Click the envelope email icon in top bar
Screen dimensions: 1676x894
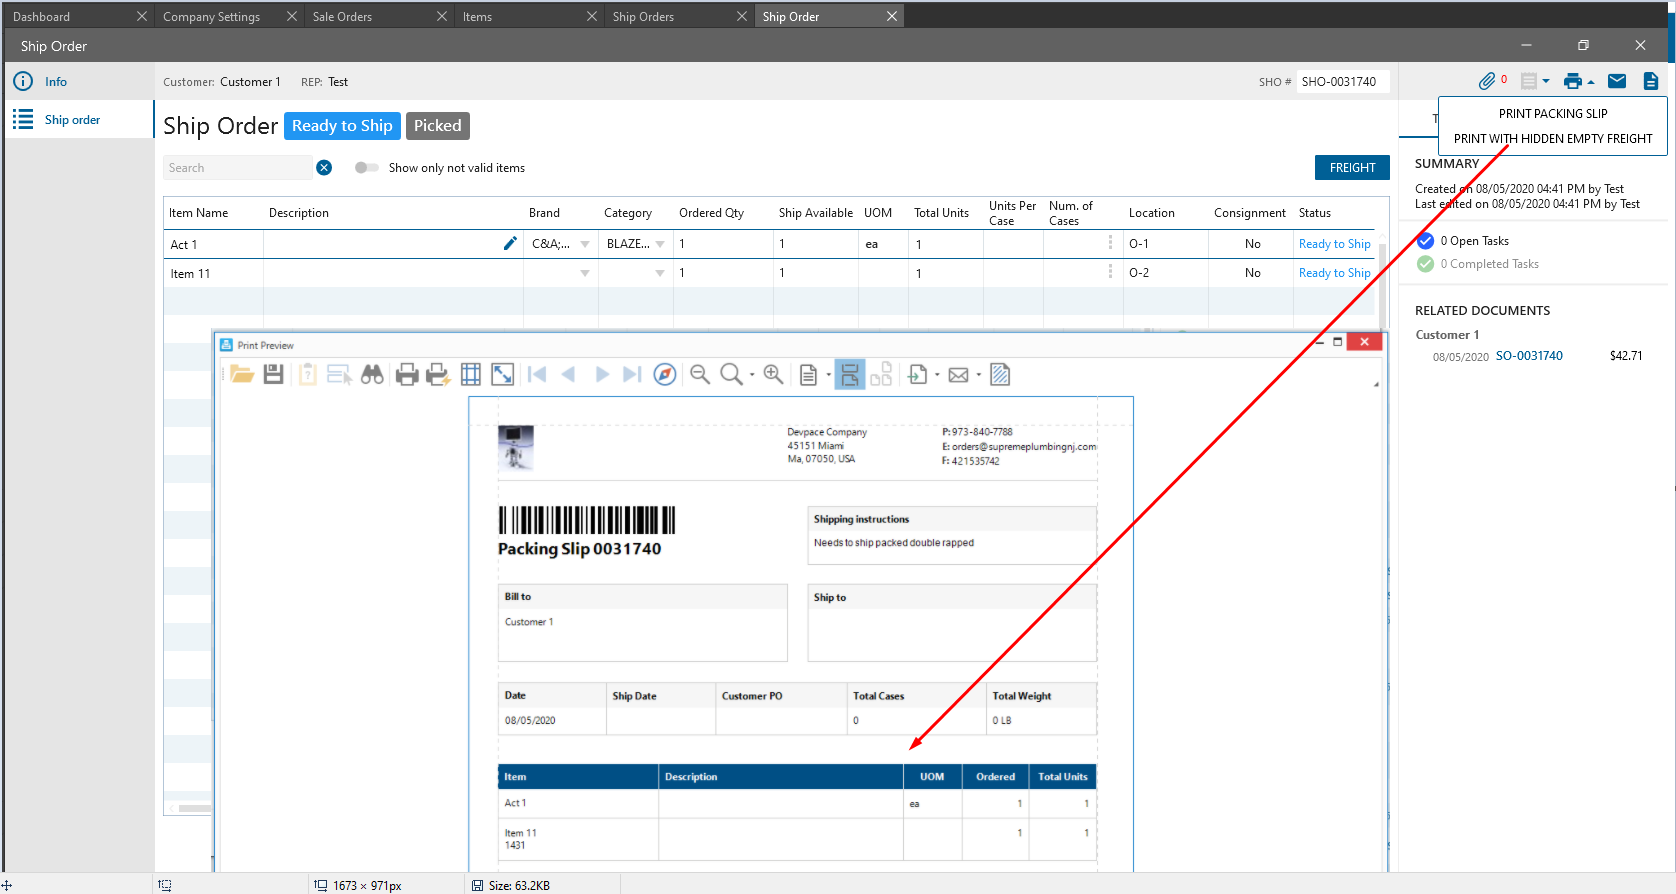tap(1617, 81)
